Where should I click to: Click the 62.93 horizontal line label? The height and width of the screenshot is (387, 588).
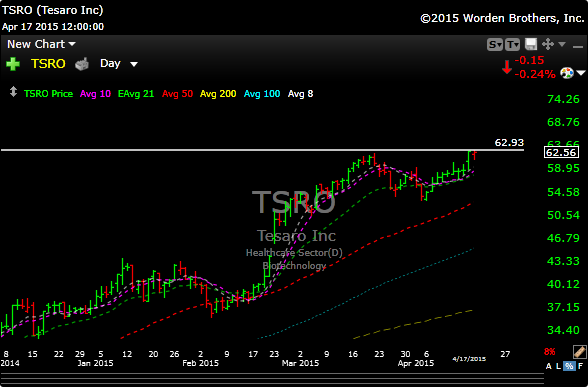(509, 142)
